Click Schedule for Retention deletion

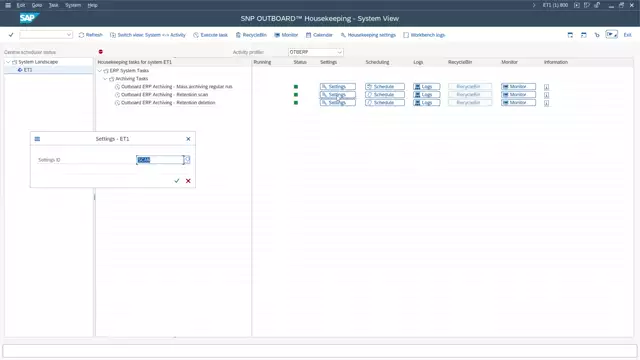[385, 103]
